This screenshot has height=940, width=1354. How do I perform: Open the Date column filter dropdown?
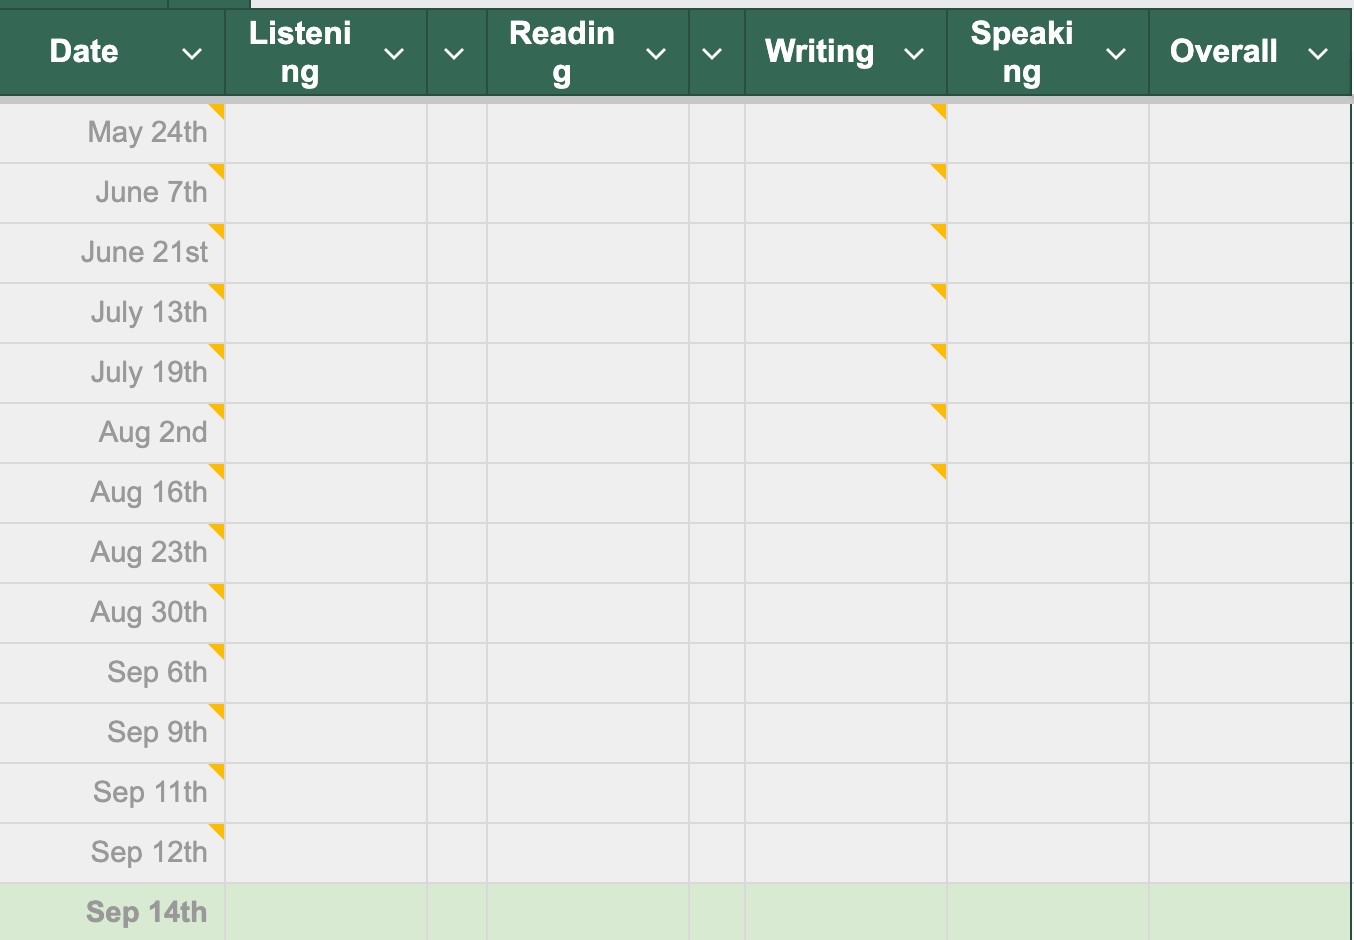tap(192, 54)
